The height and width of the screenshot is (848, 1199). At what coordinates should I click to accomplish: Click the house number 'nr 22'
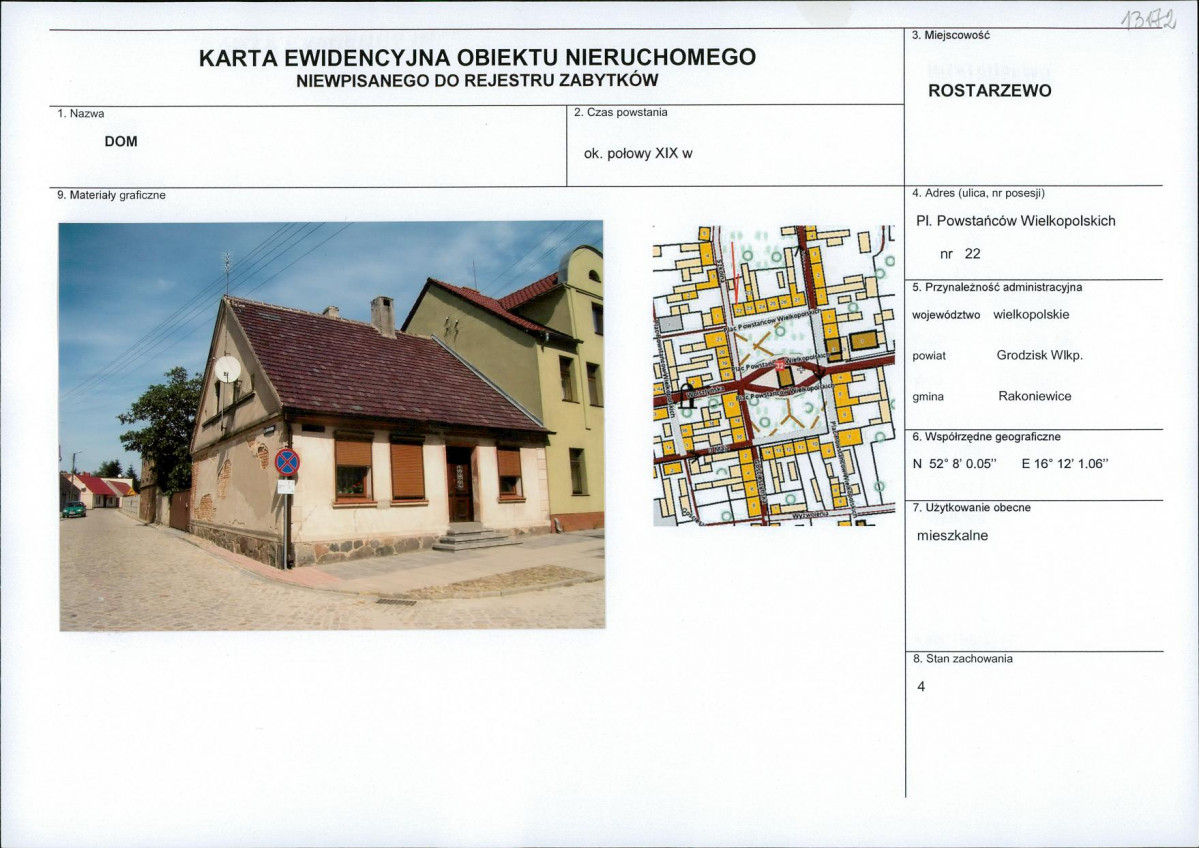pyautogui.click(x=960, y=254)
